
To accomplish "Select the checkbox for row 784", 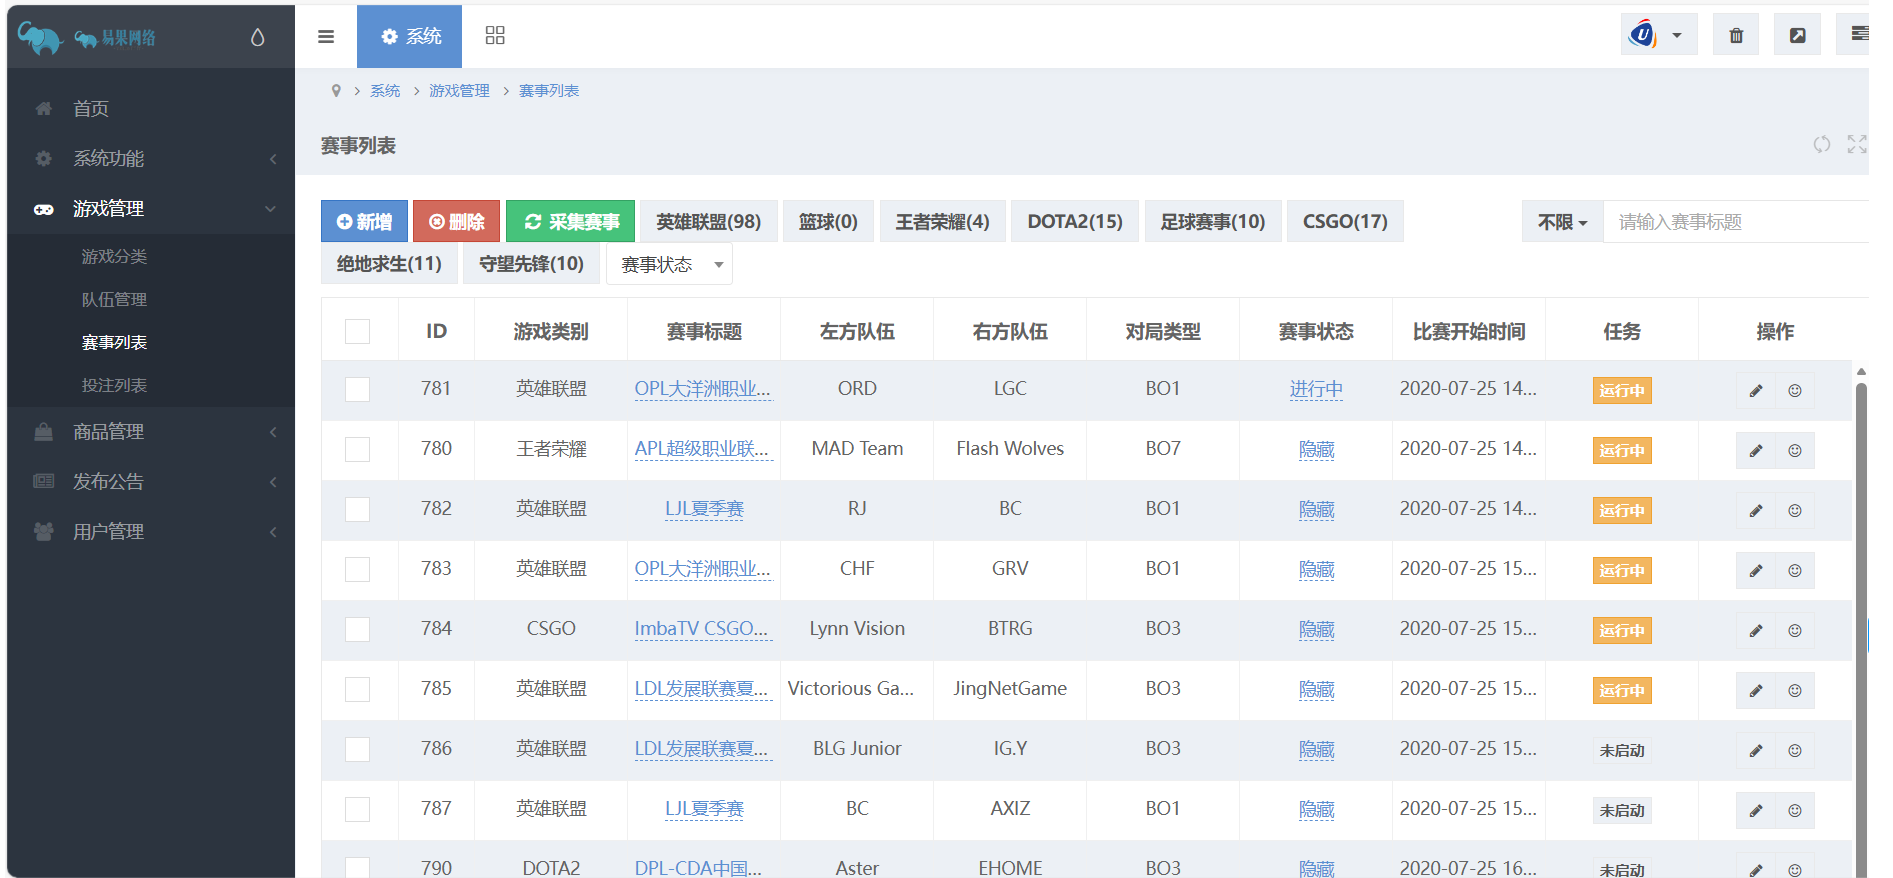I will tap(357, 629).
